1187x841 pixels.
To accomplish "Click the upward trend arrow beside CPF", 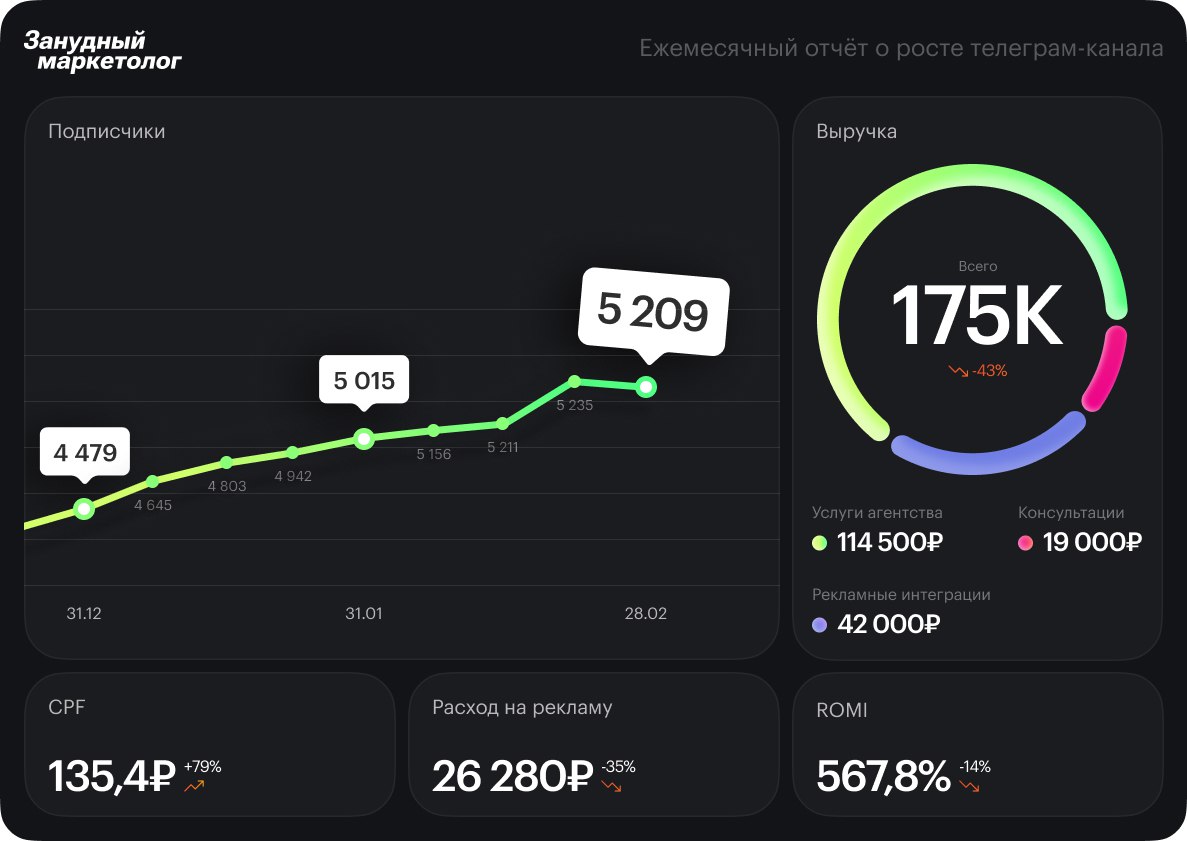I will (x=194, y=786).
